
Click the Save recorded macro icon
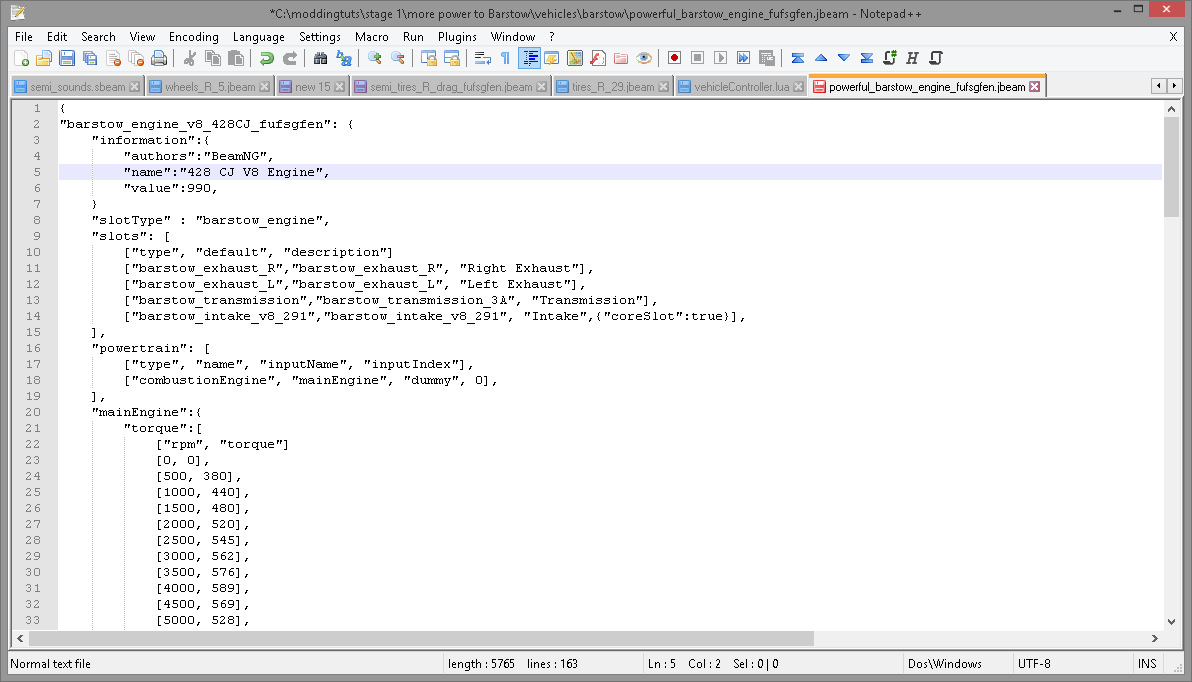[x=766, y=59]
